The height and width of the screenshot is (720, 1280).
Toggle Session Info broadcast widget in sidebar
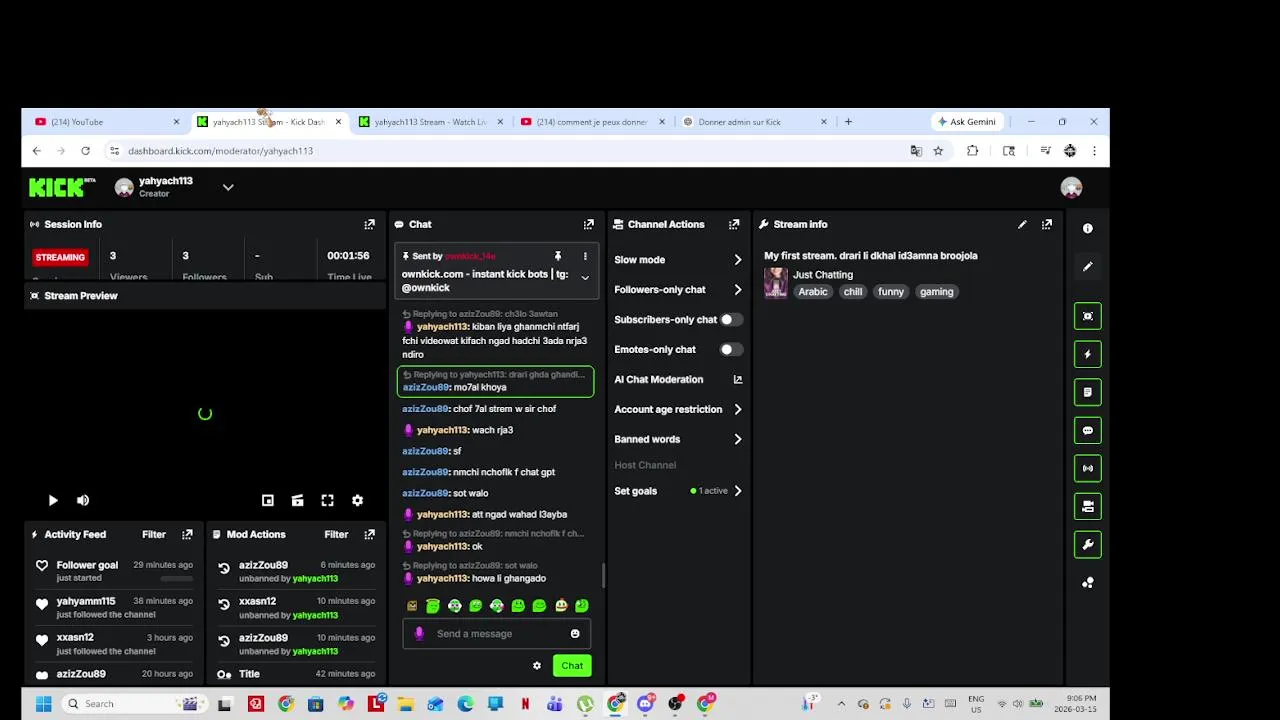click(1088, 468)
